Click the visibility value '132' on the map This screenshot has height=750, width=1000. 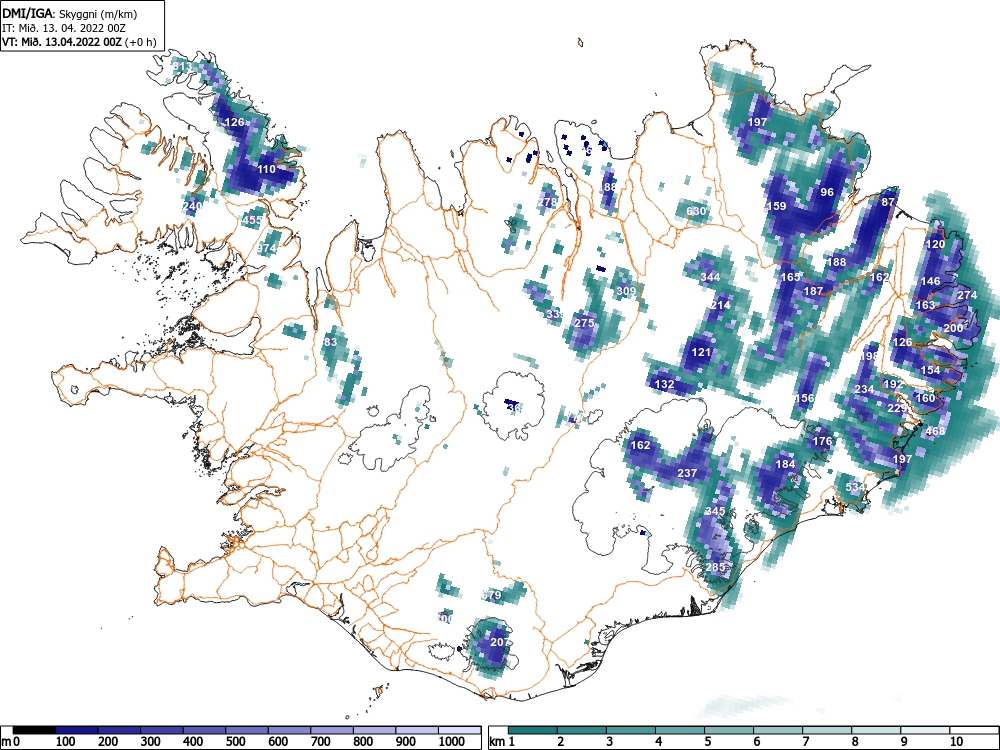[665, 384]
